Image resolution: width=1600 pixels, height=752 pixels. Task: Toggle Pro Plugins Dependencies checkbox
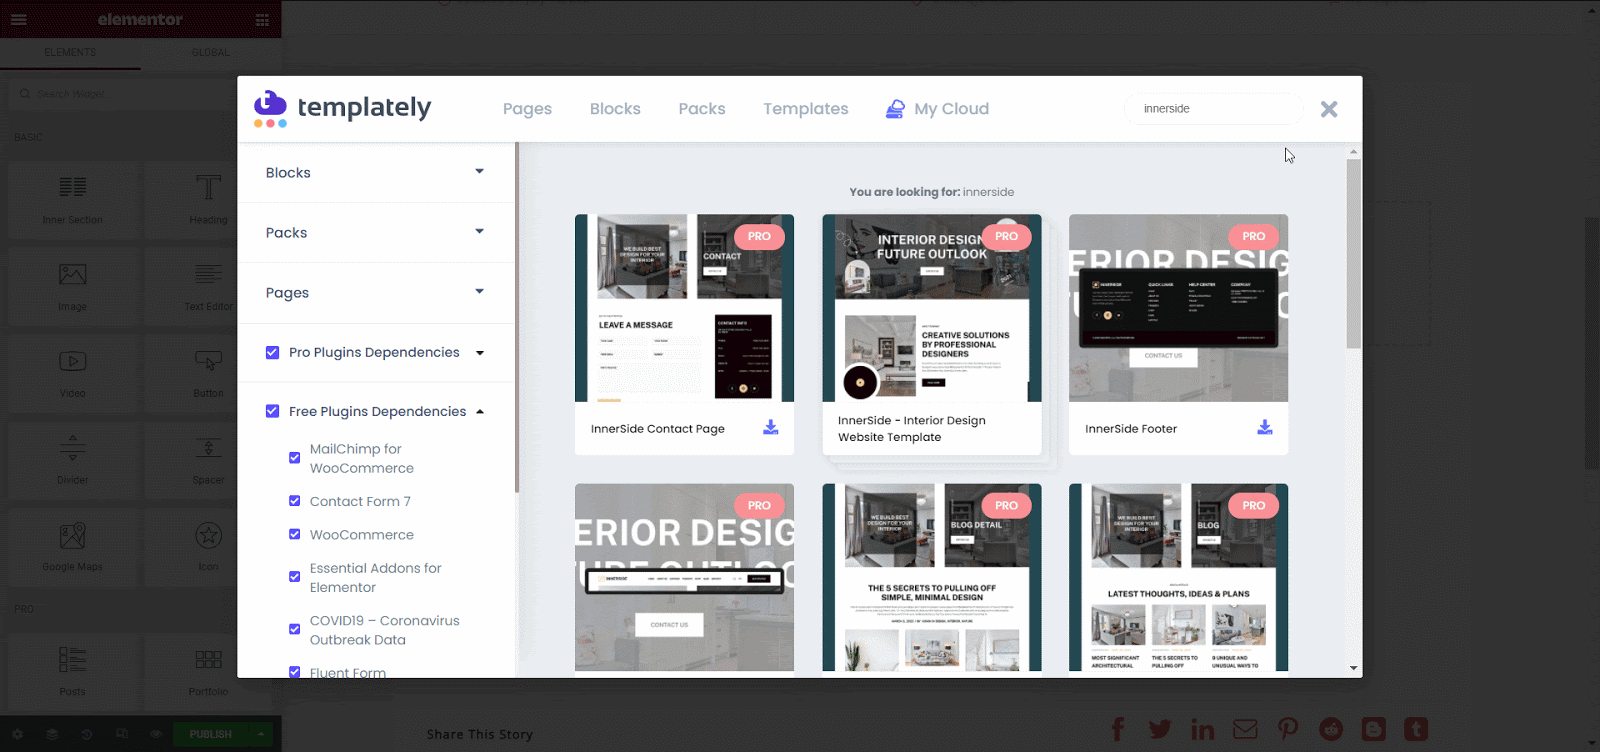click(272, 352)
